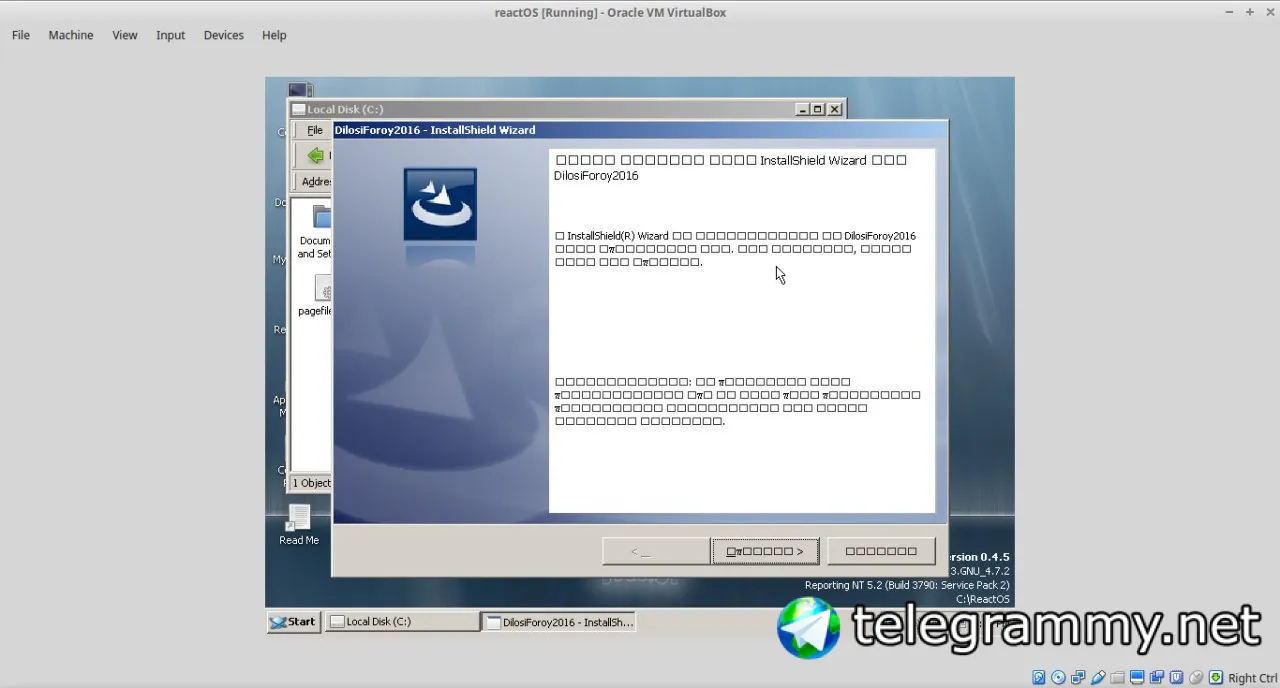Click green Back arrow in Local Disk window
This screenshot has width=1280, height=688.
coord(316,155)
